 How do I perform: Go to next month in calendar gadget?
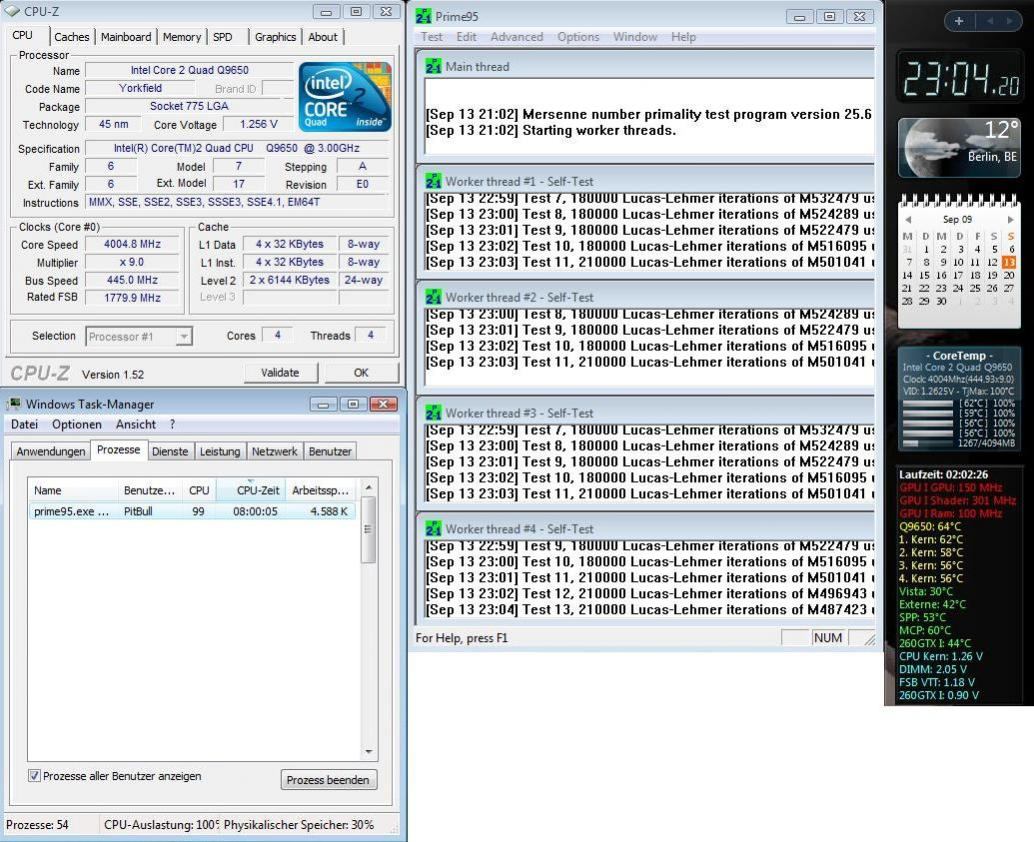click(1010, 220)
